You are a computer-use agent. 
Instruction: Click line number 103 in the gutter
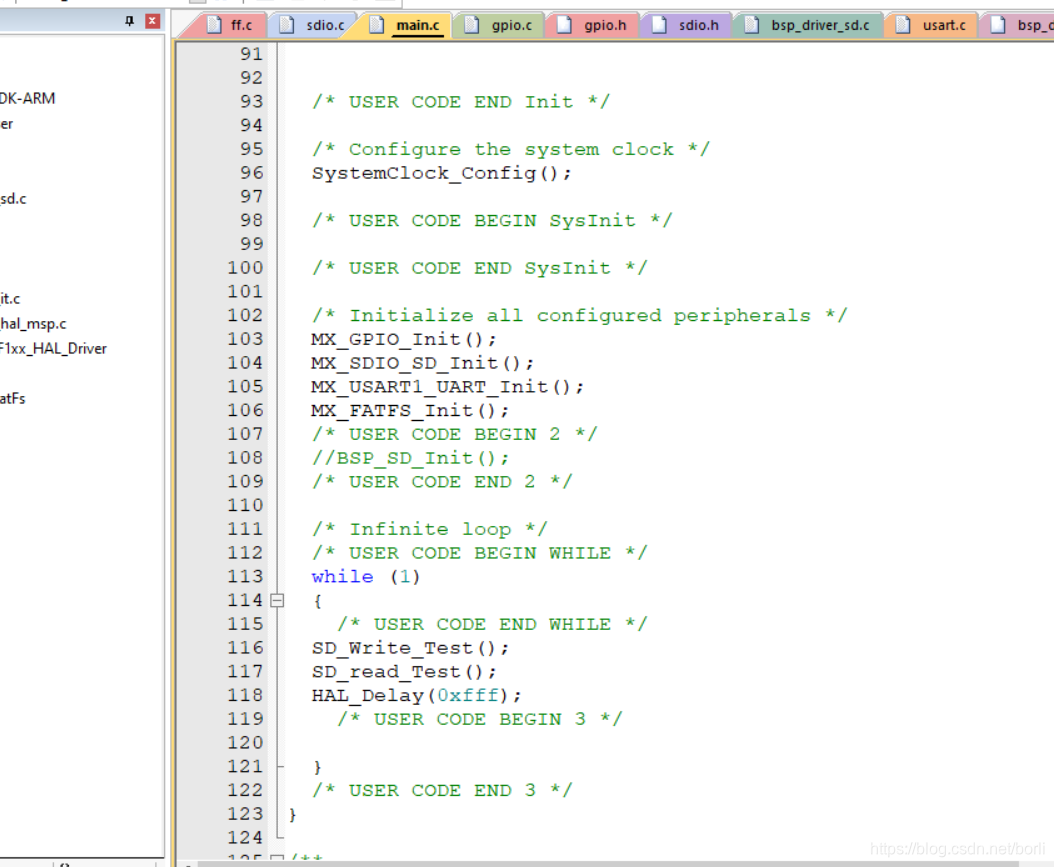point(245,339)
